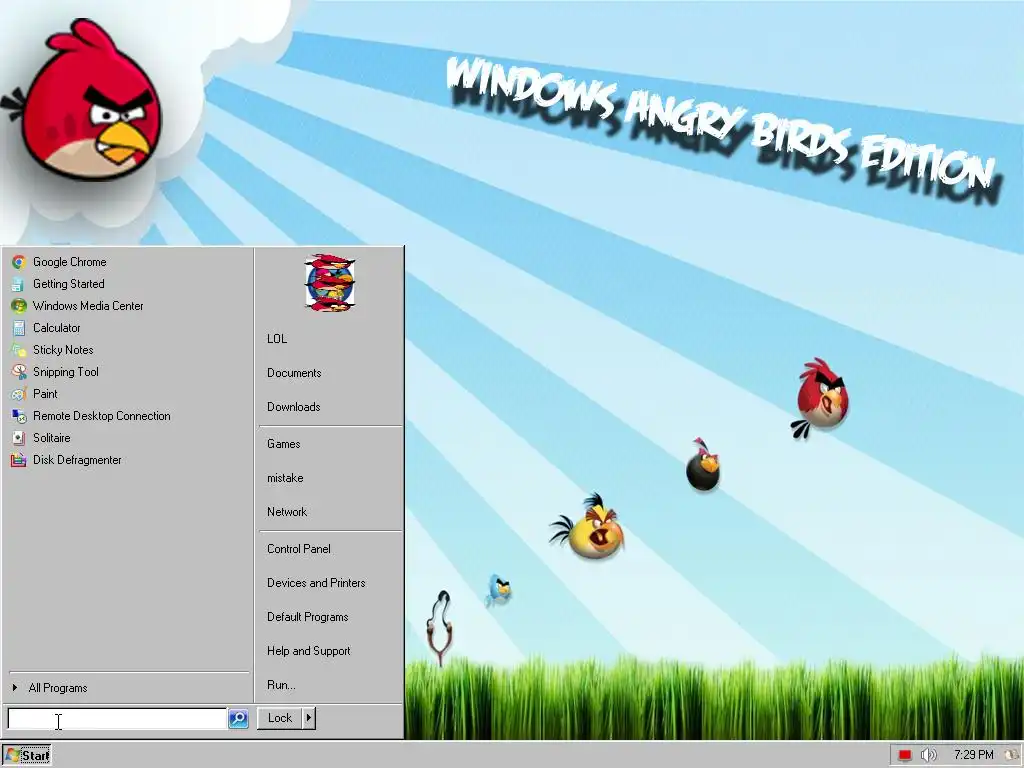Click the taskbar clock showing 7:29 PM

pos(973,755)
